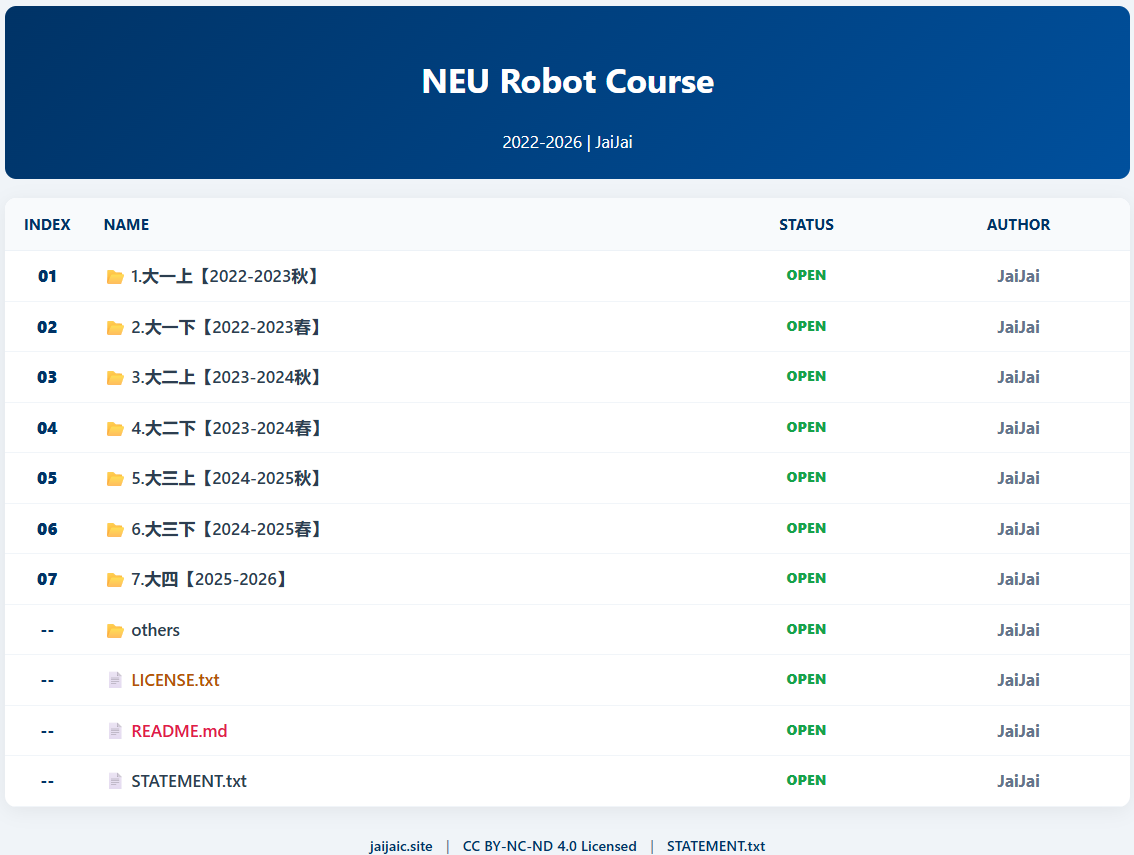Viewport: 1134px width, 855px height.
Task: Click the folder icon next to 4.大二下【2023-2024春】
Action: [115, 427]
